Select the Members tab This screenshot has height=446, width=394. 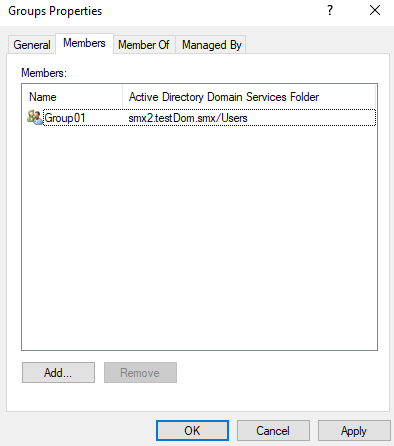tap(84, 43)
